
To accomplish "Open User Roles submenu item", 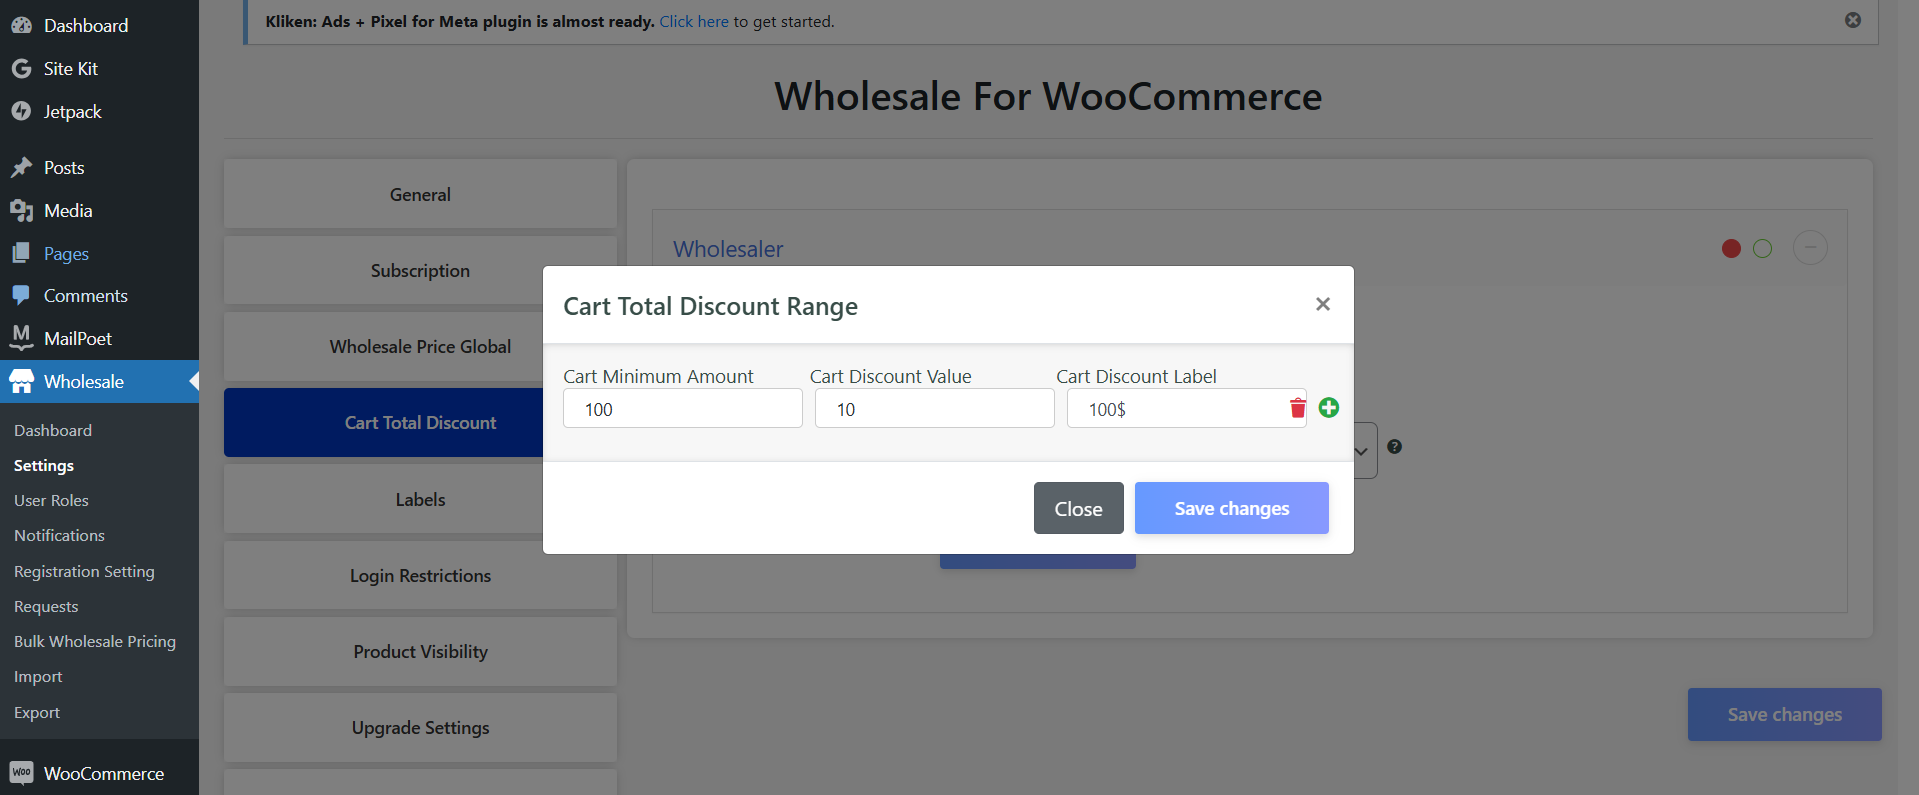I will pos(51,500).
